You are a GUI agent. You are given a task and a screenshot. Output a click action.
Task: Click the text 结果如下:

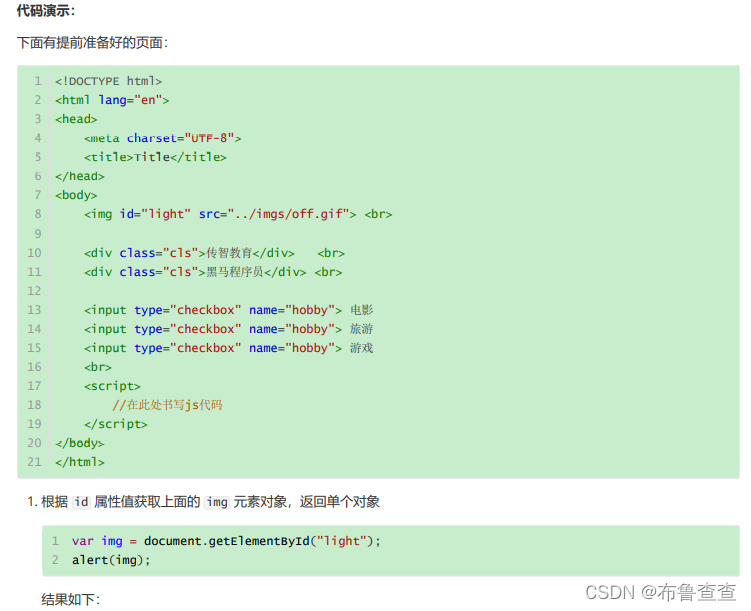pyautogui.click(x=71, y=600)
